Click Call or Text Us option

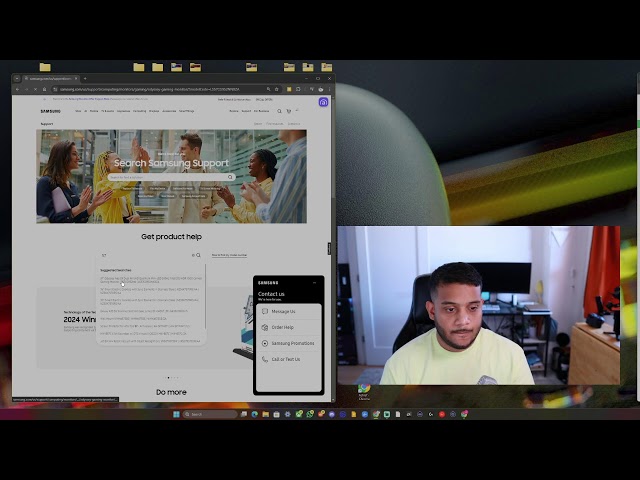pyautogui.click(x=289, y=359)
